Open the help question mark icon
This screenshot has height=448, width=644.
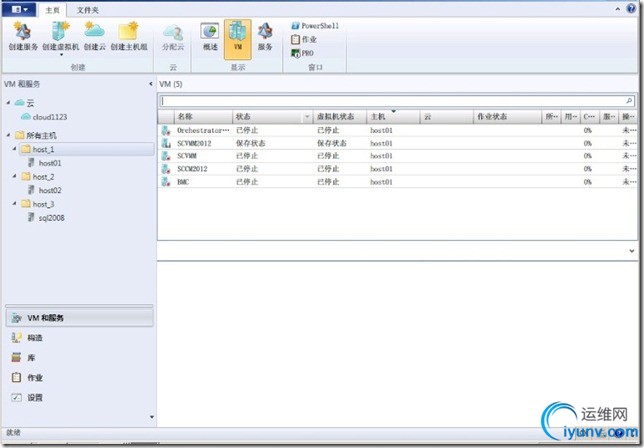pos(631,9)
